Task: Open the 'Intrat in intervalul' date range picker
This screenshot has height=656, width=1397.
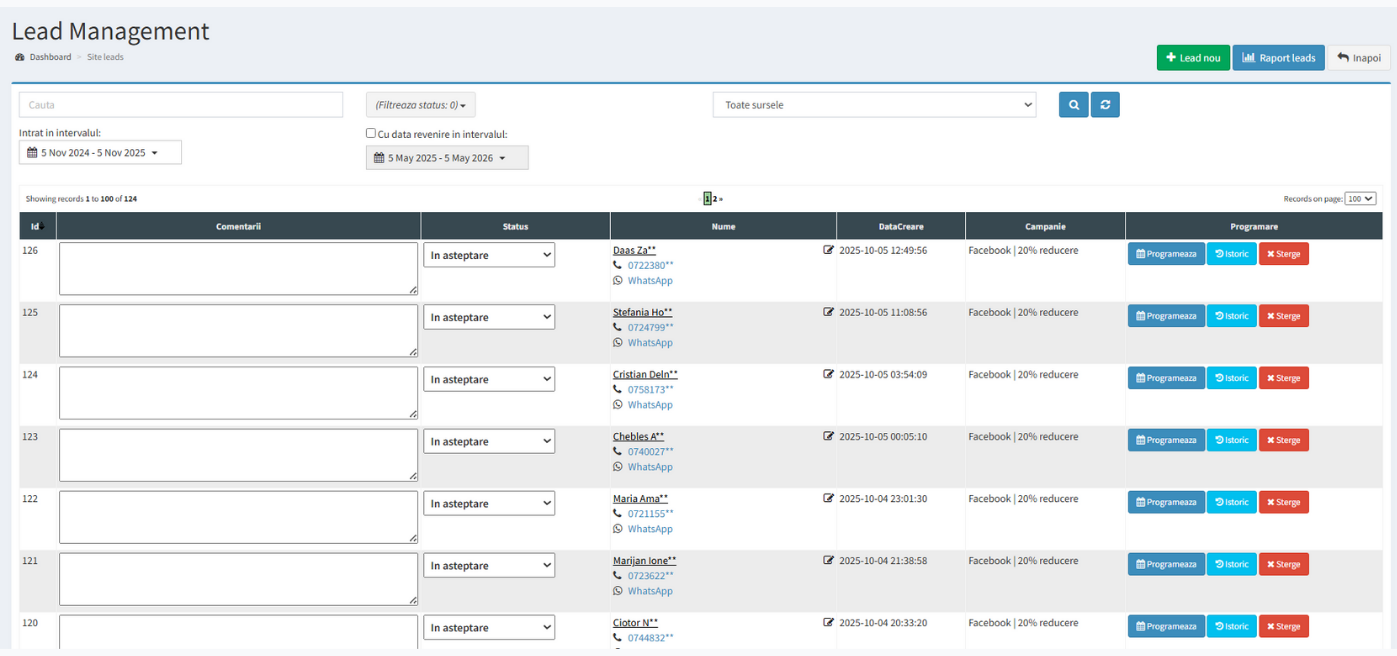Action: [100, 153]
